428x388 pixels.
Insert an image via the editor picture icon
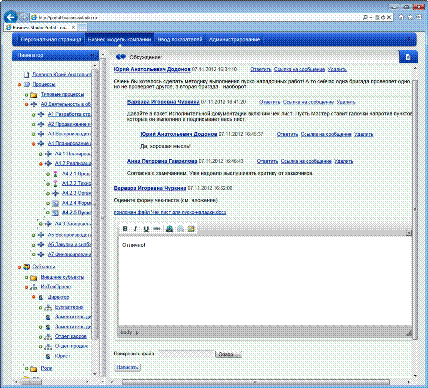pos(191,229)
